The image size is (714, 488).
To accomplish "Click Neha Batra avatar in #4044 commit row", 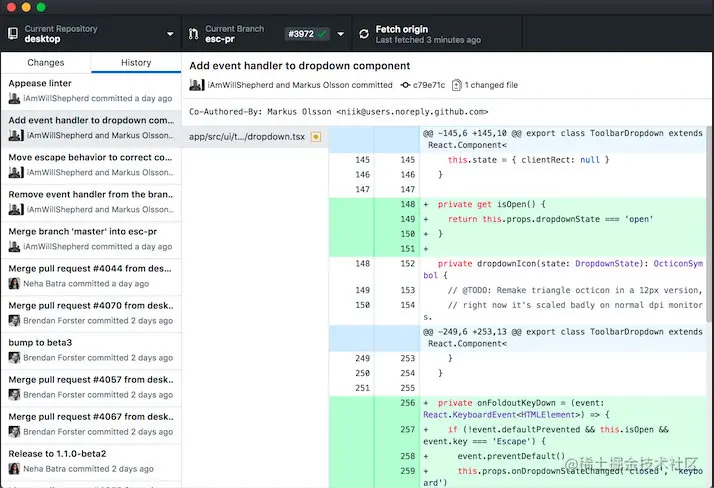I will click(x=14, y=284).
